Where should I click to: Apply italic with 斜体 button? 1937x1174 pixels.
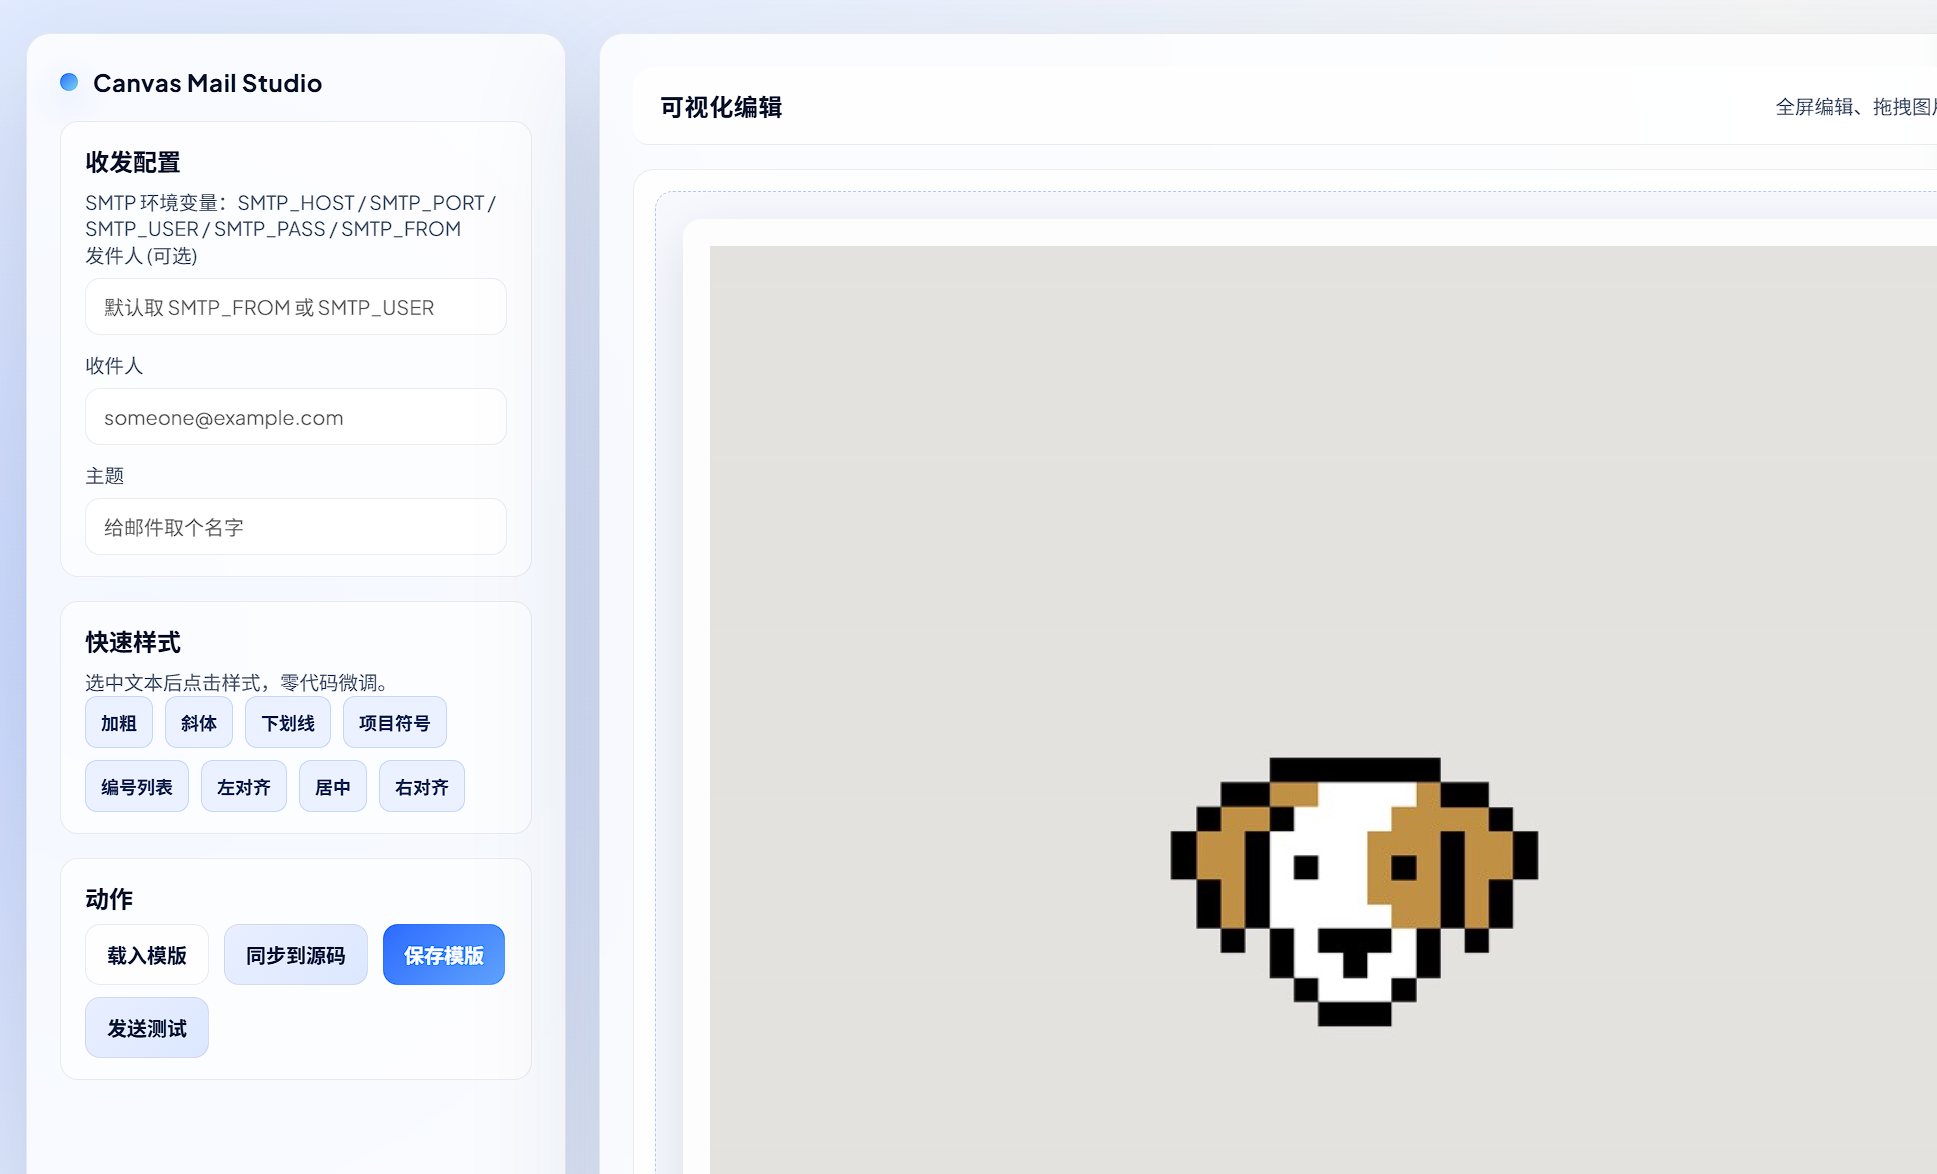198,723
